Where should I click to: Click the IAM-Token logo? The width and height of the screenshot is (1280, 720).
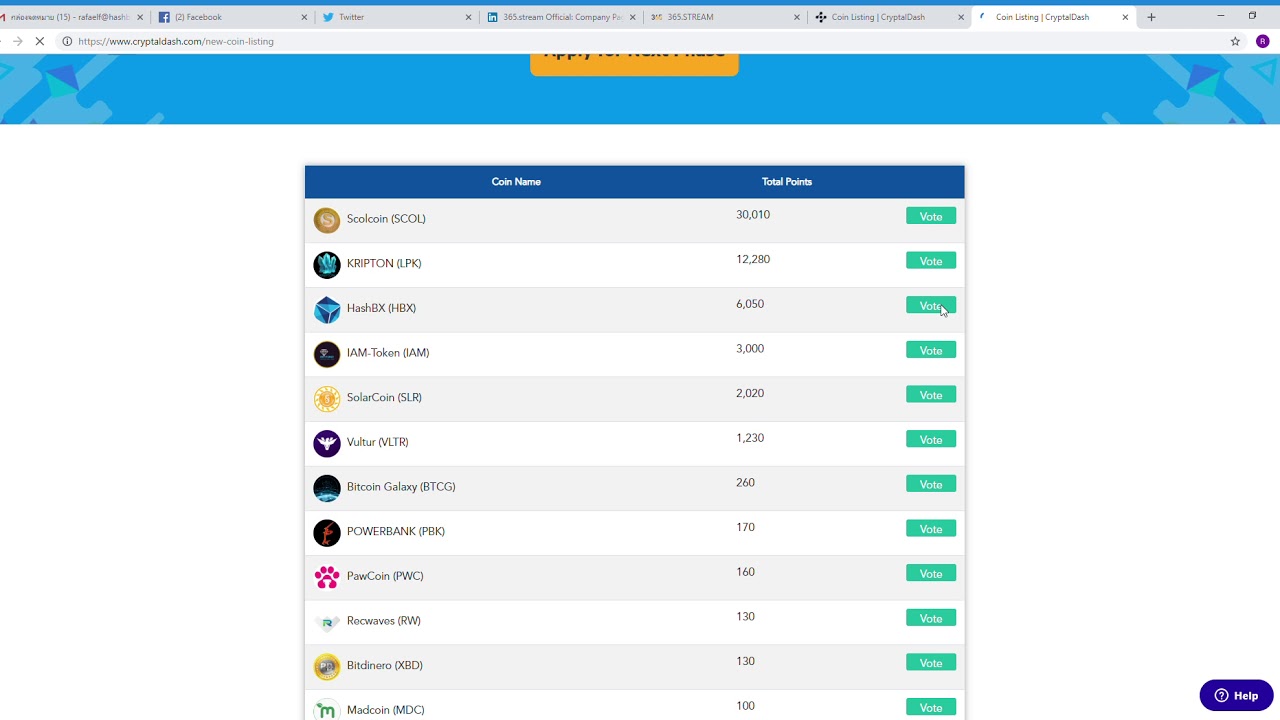click(x=327, y=354)
